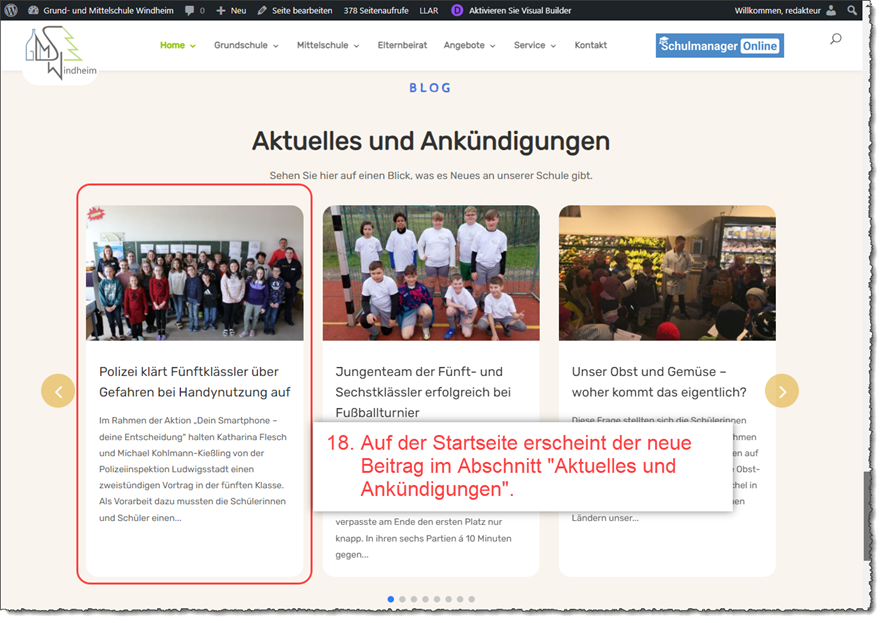
Task: Open the football team photo thumbnail
Action: (x=431, y=273)
